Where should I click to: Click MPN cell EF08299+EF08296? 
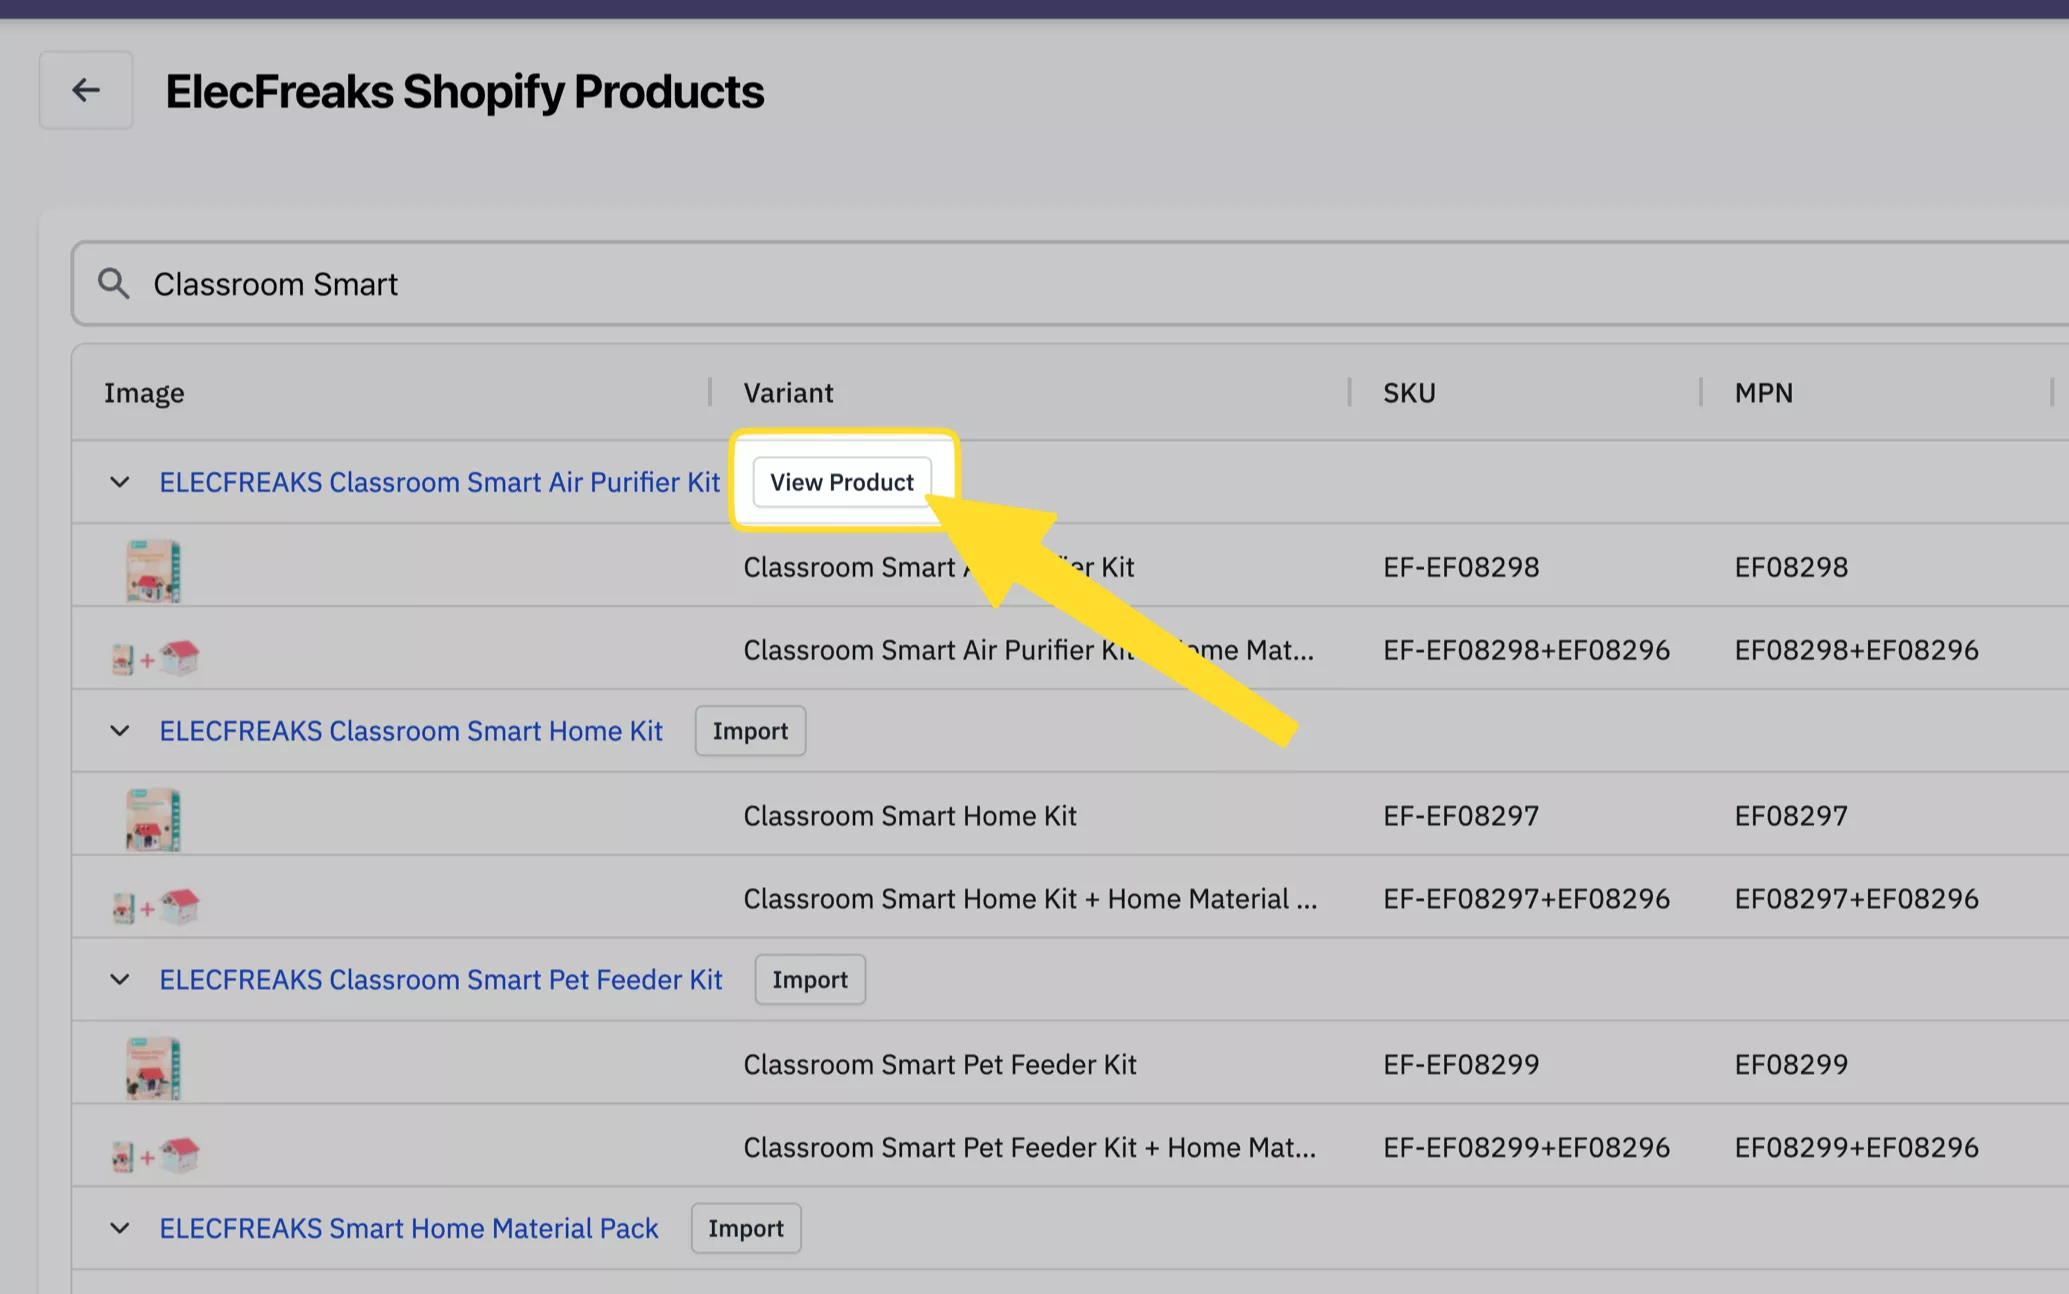[1856, 1148]
